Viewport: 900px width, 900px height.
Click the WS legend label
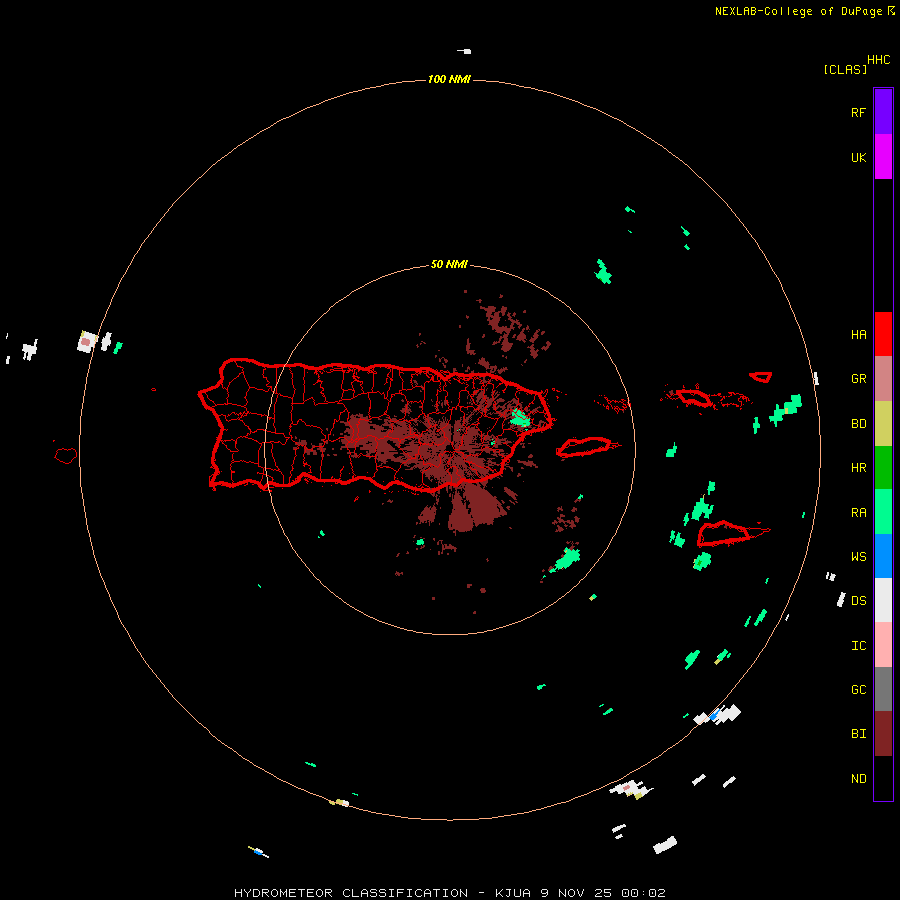[858, 557]
